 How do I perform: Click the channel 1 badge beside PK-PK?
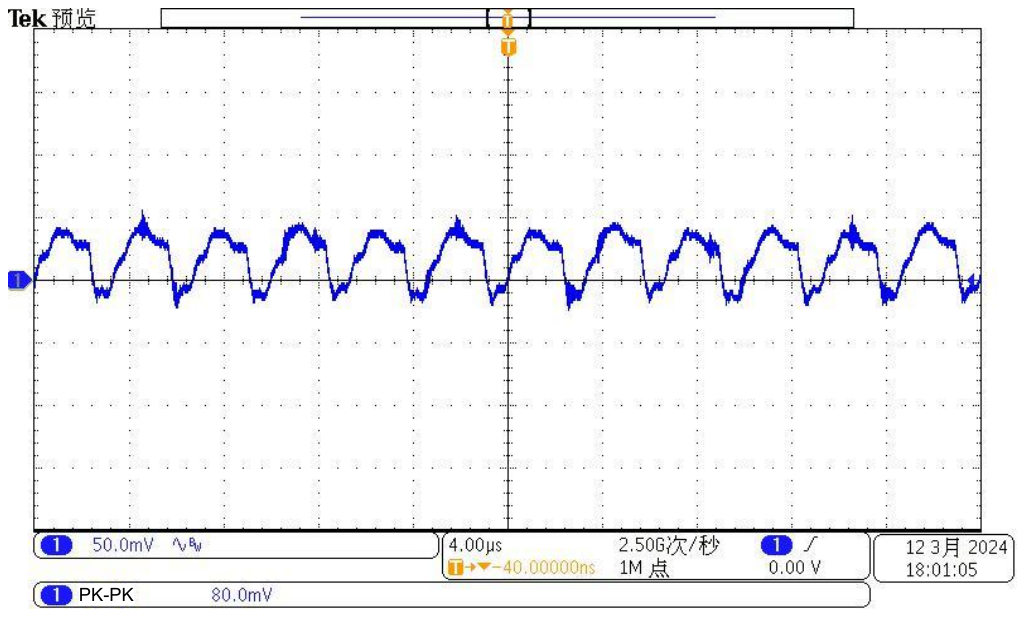pos(56,595)
